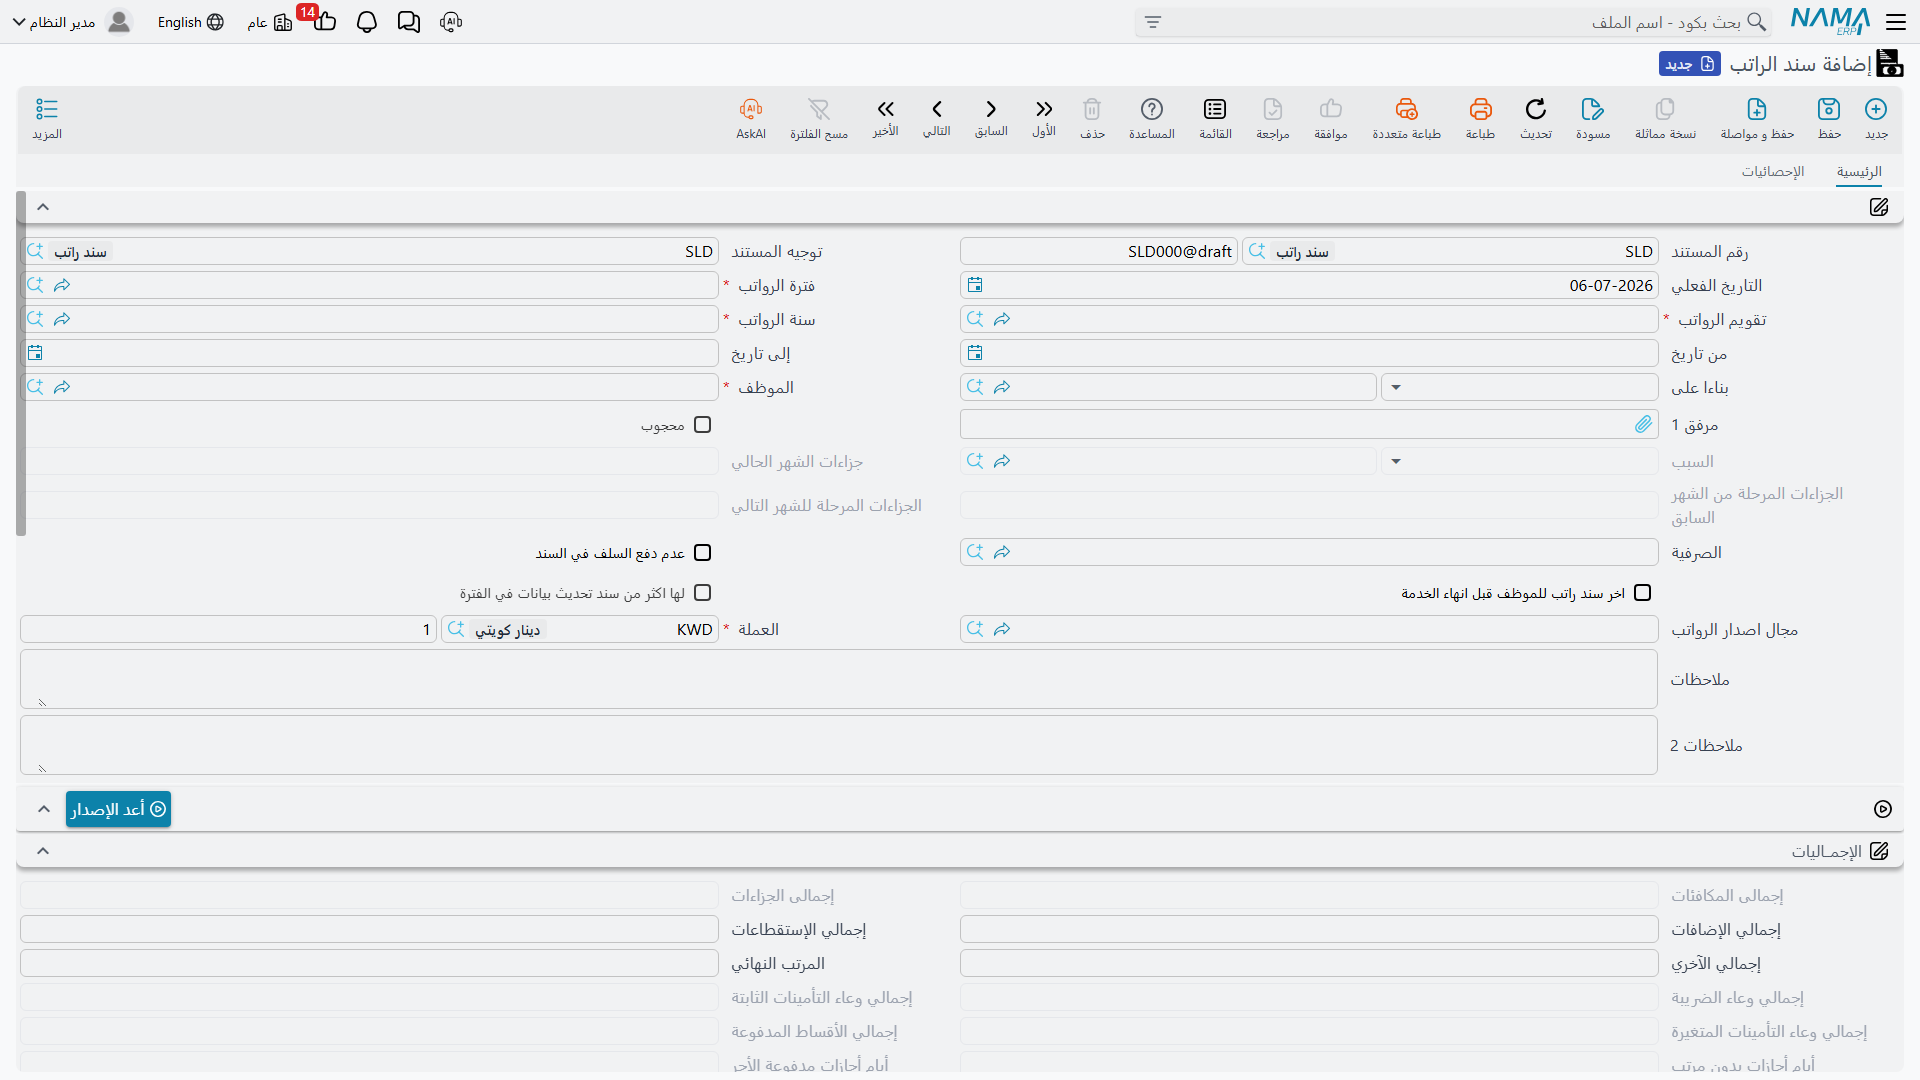Click the vertical scrollbar on left edge
The image size is (1920, 1080).
(x=21, y=363)
